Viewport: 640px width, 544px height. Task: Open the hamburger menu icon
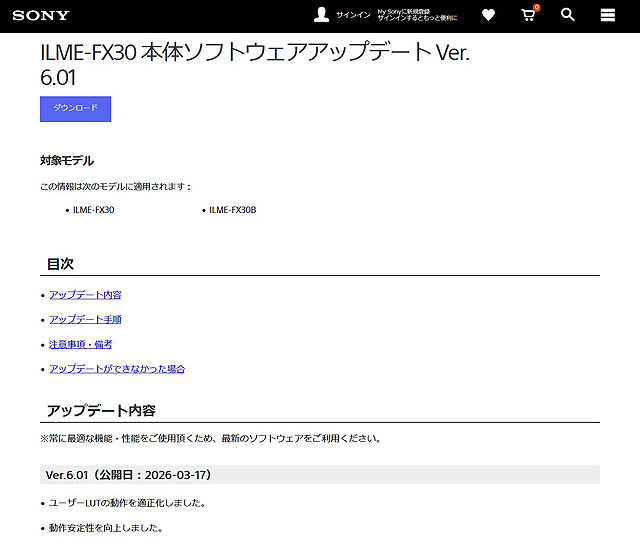[x=607, y=15]
